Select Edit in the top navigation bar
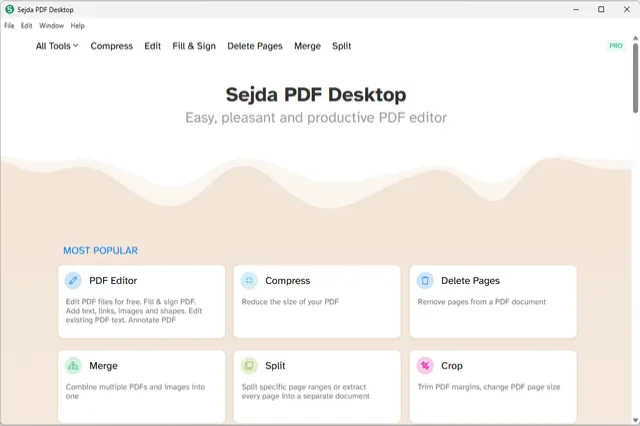The image size is (640, 426). pyautogui.click(x=153, y=46)
